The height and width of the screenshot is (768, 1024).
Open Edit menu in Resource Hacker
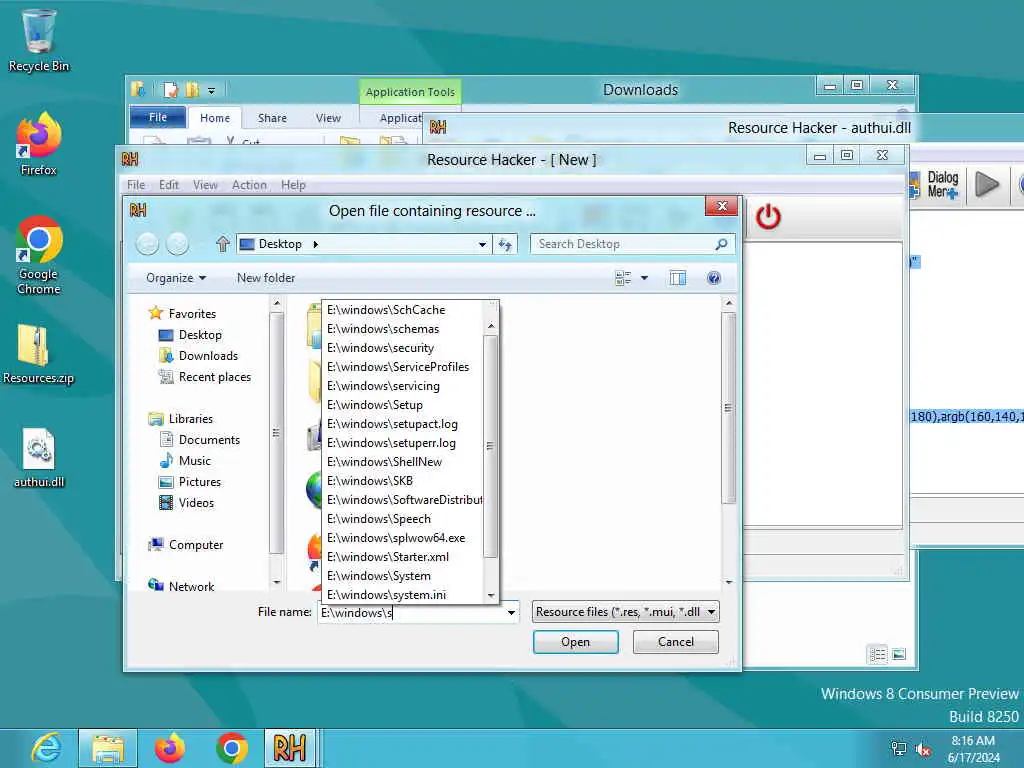[x=168, y=185]
